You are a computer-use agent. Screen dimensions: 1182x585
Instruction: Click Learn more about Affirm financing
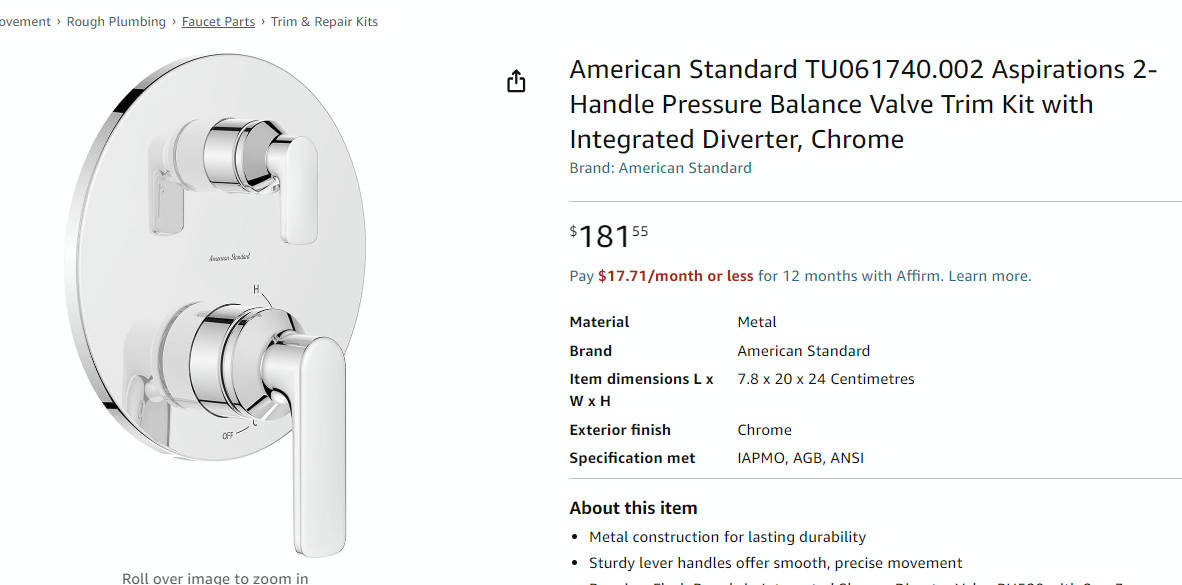click(989, 276)
